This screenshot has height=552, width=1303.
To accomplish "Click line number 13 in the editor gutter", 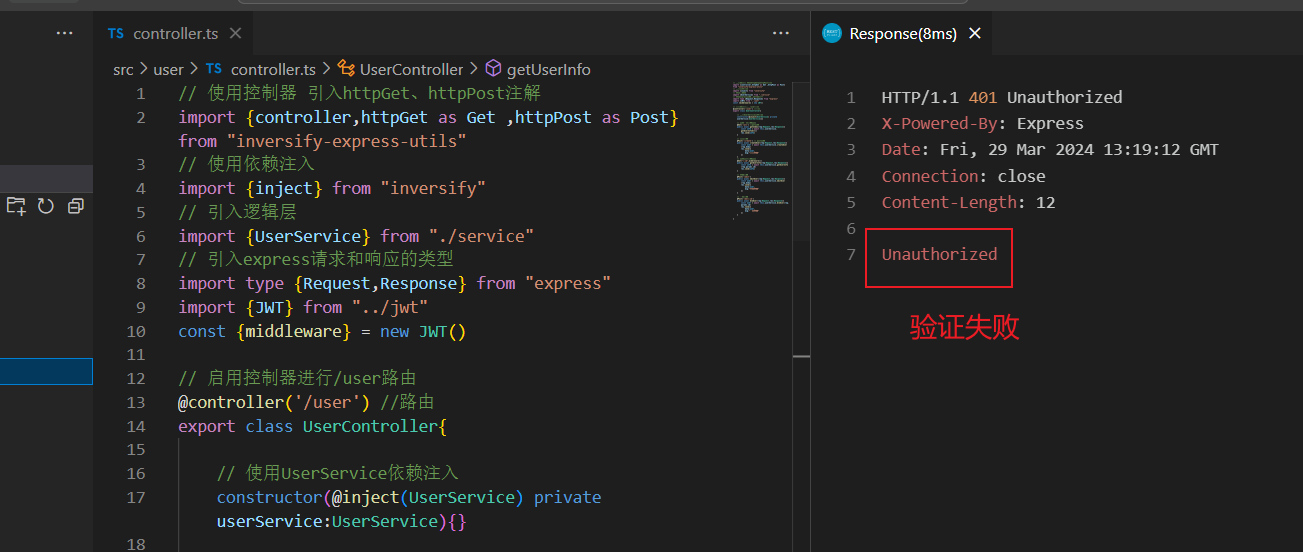I will (136, 402).
